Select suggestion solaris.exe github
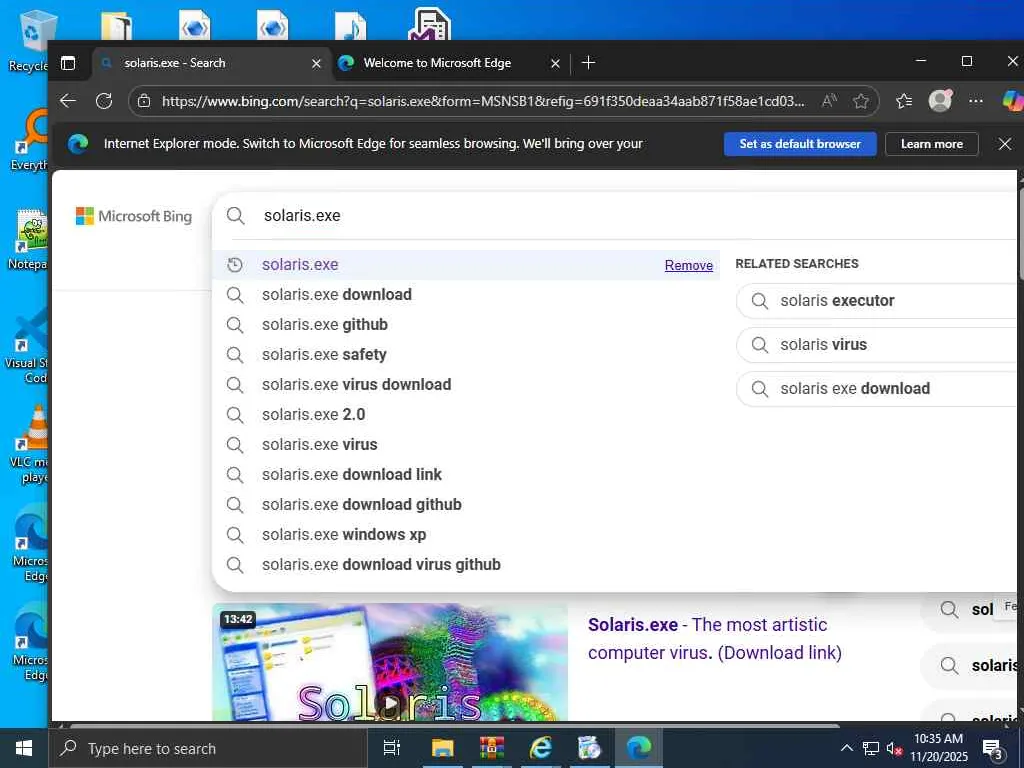Screen dimensions: 1024x768 pos(466,325)
